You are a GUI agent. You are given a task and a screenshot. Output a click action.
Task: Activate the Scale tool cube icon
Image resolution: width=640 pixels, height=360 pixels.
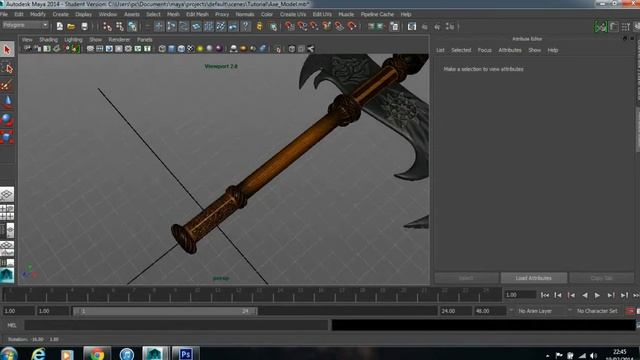click(x=7, y=137)
